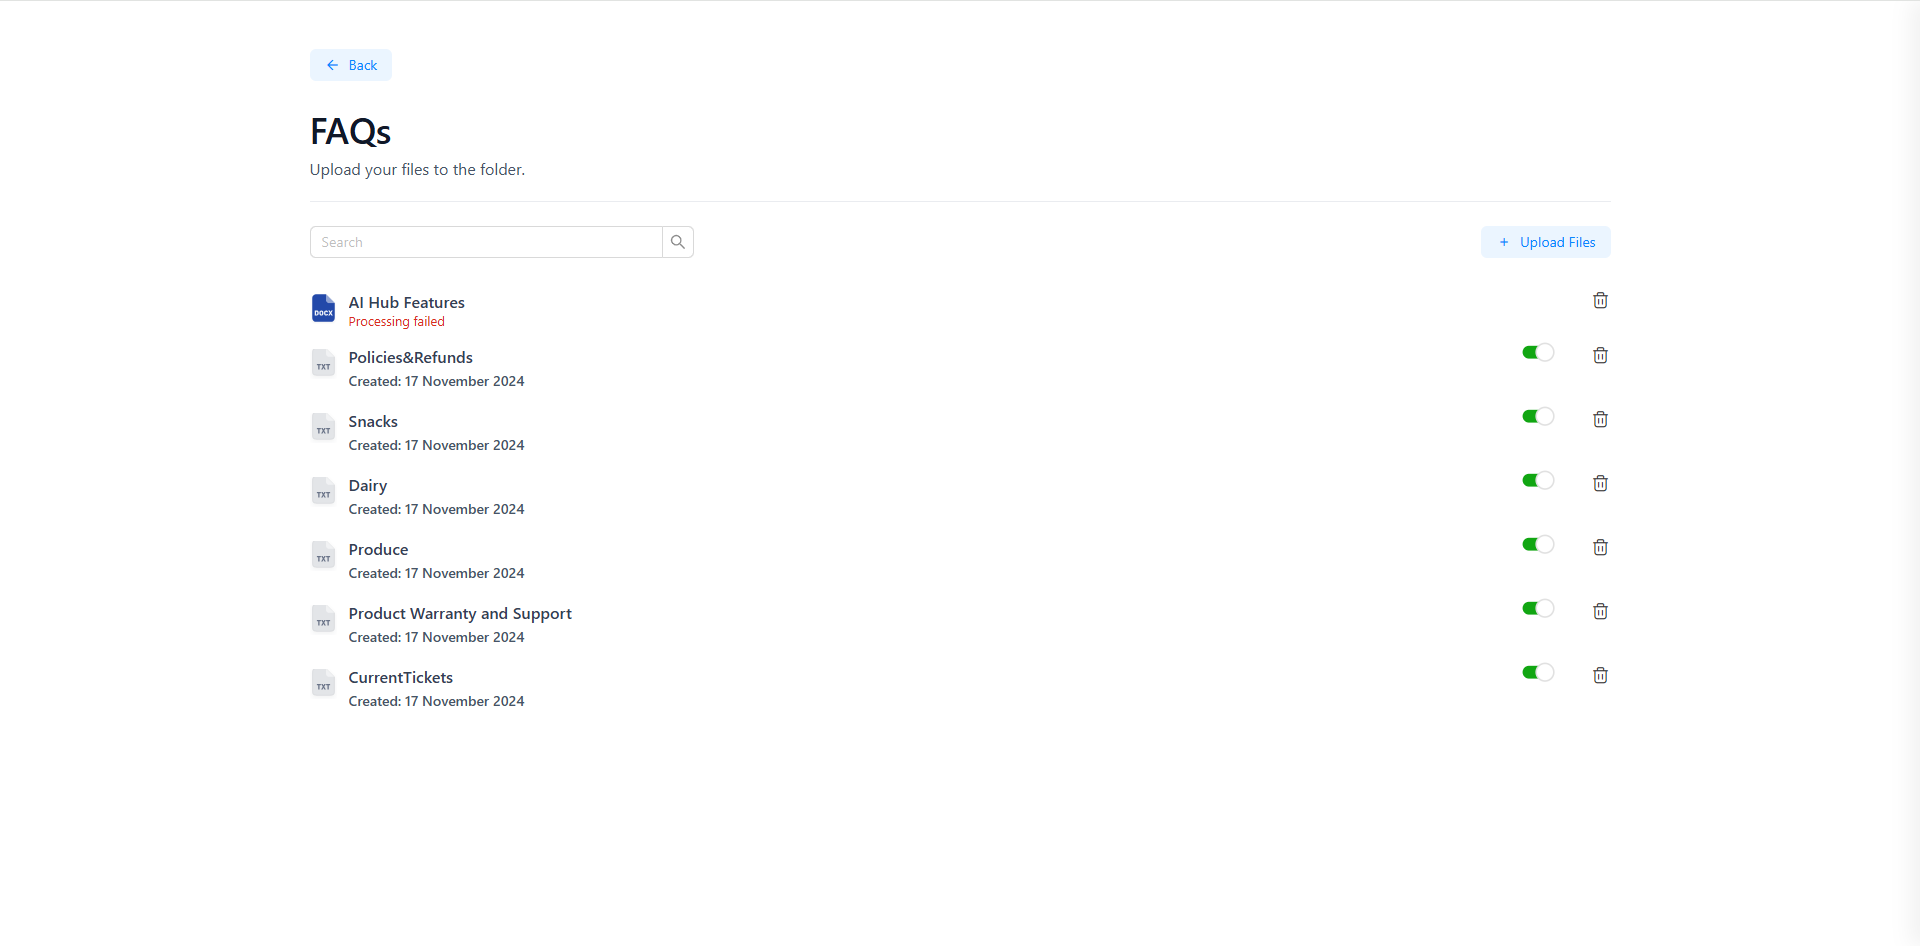This screenshot has width=1920, height=946.
Task: Click the AI Hub Features DOCX icon
Action: click(323, 308)
